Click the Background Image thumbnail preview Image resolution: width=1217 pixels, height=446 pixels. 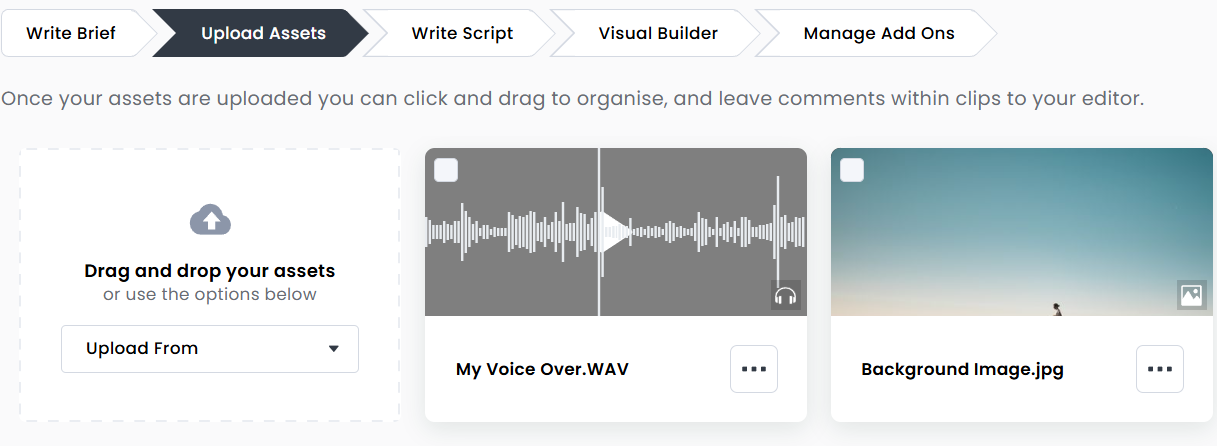pos(1022,232)
